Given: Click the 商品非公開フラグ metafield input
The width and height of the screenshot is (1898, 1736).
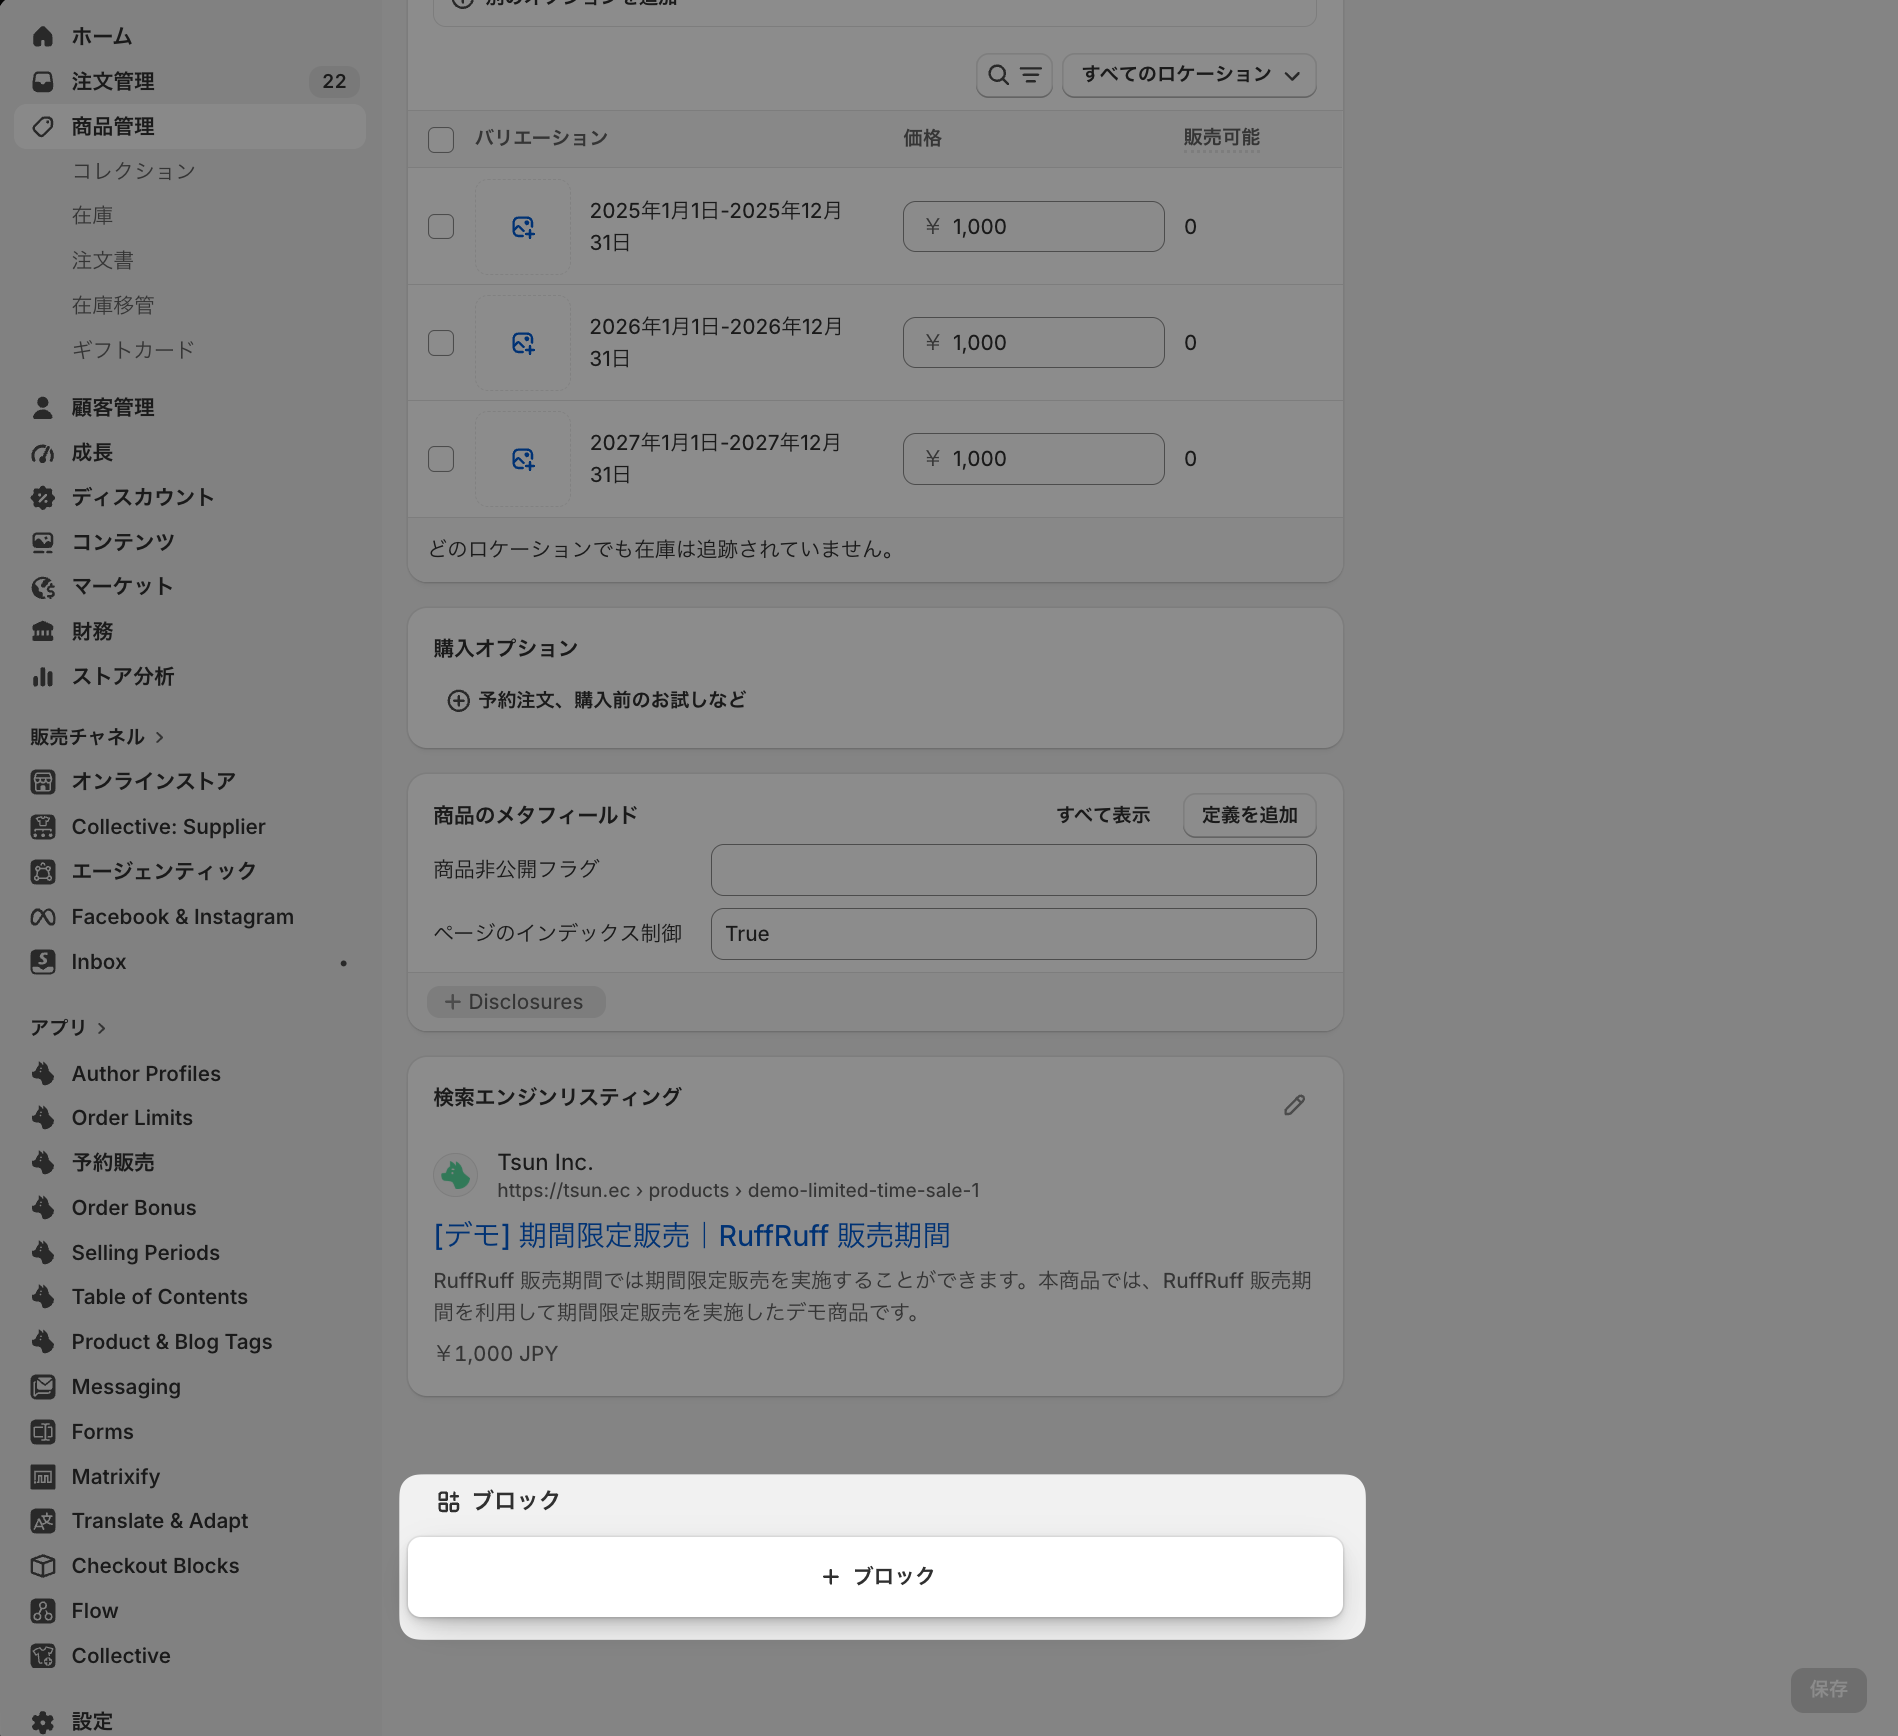Looking at the screenshot, I should (1013, 870).
